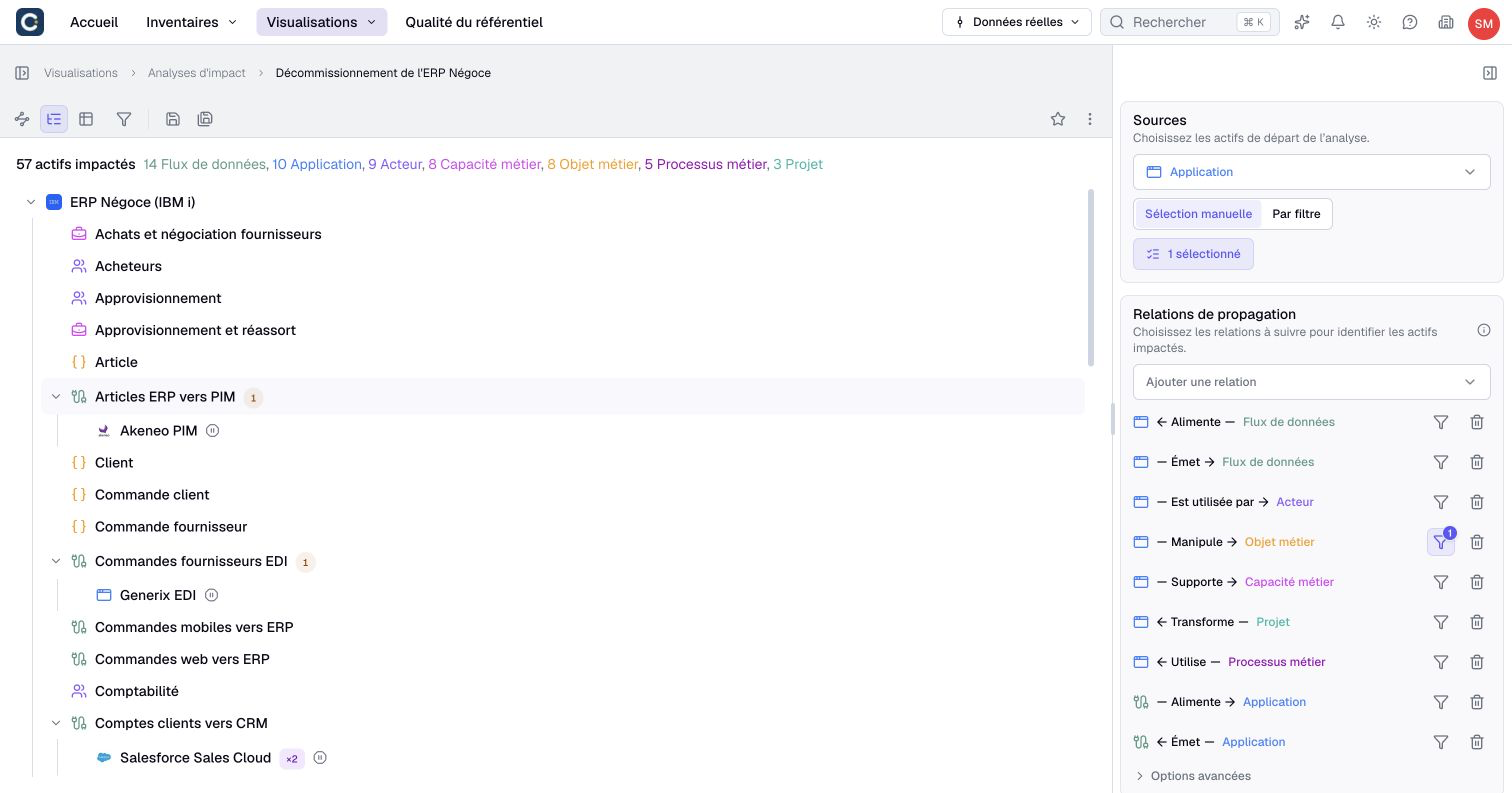Image resolution: width=1512 pixels, height=793 pixels.
Task: Open the filter icon in the toolbar
Action: 124,119
